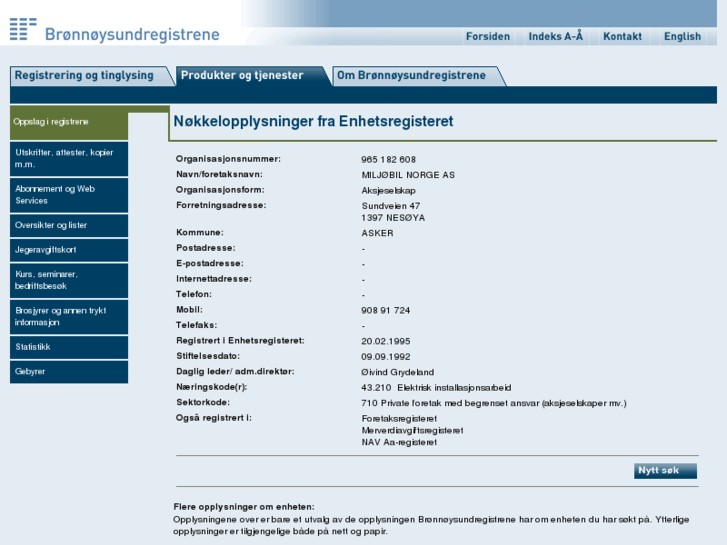Click the name Øivind Grydeland

point(398,372)
